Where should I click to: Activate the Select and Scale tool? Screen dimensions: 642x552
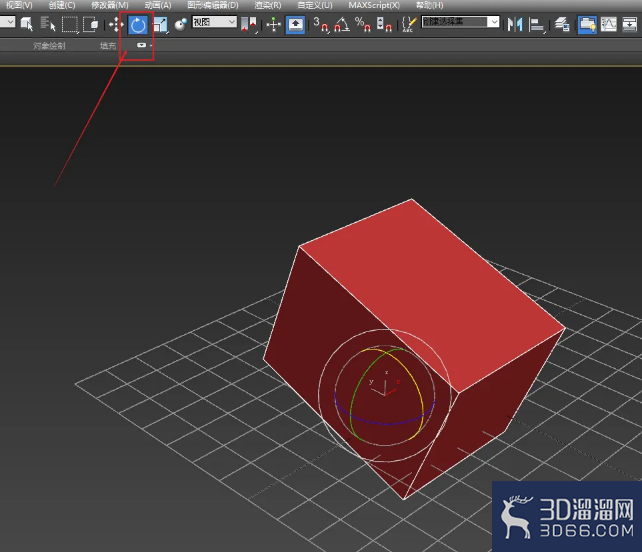(160, 25)
